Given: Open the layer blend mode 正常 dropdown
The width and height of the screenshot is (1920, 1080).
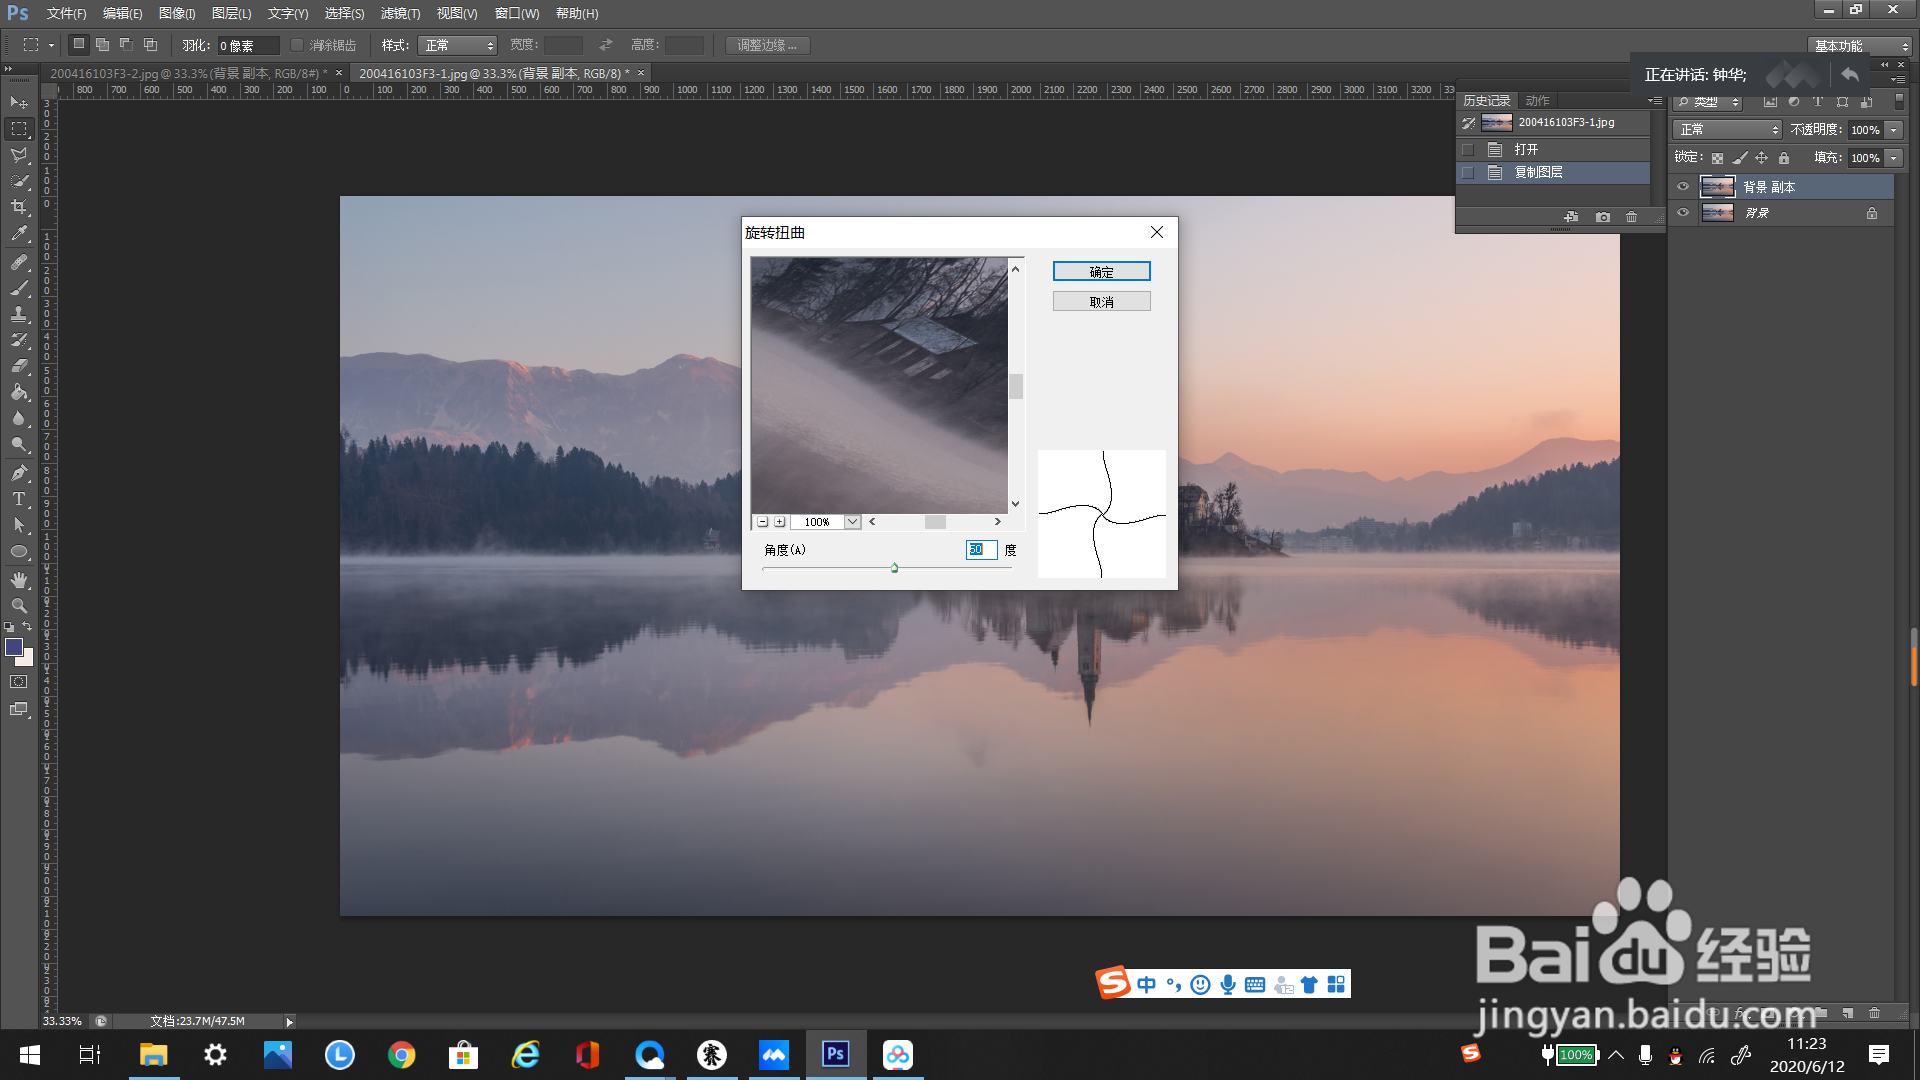Looking at the screenshot, I should pyautogui.click(x=1729, y=130).
